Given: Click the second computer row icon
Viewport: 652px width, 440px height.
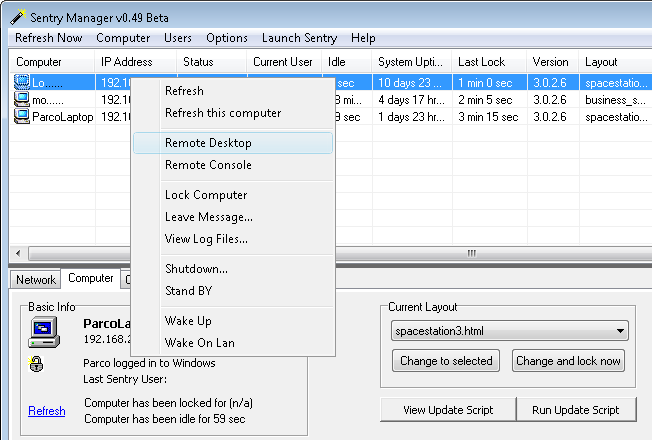Looking at the screenshot, I should (22, 99).
